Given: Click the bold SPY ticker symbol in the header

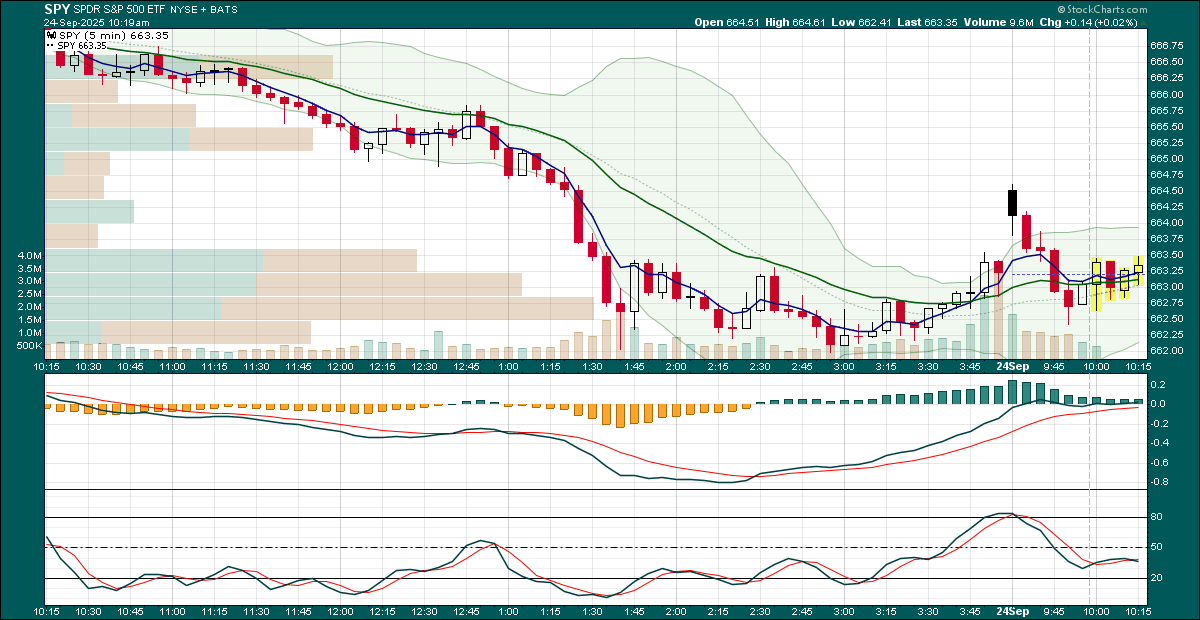Looking at the screenshot, I should [x=56, y=9].
